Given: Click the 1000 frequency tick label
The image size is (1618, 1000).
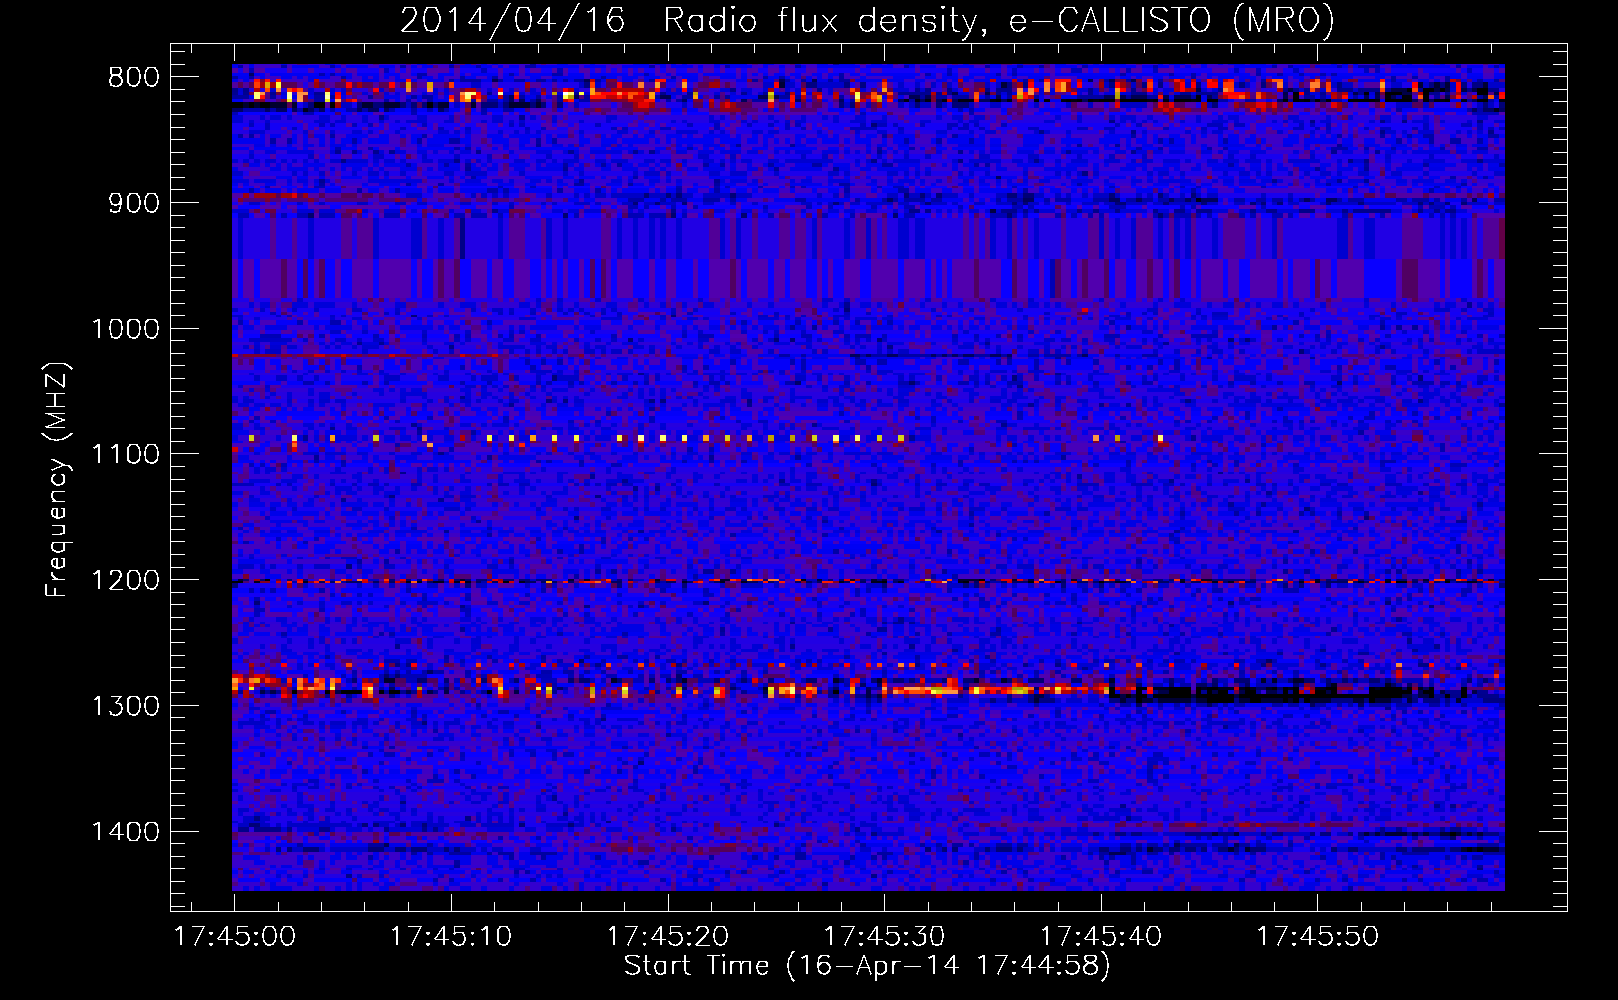Looking at the screenshot, I should (125, 329).
